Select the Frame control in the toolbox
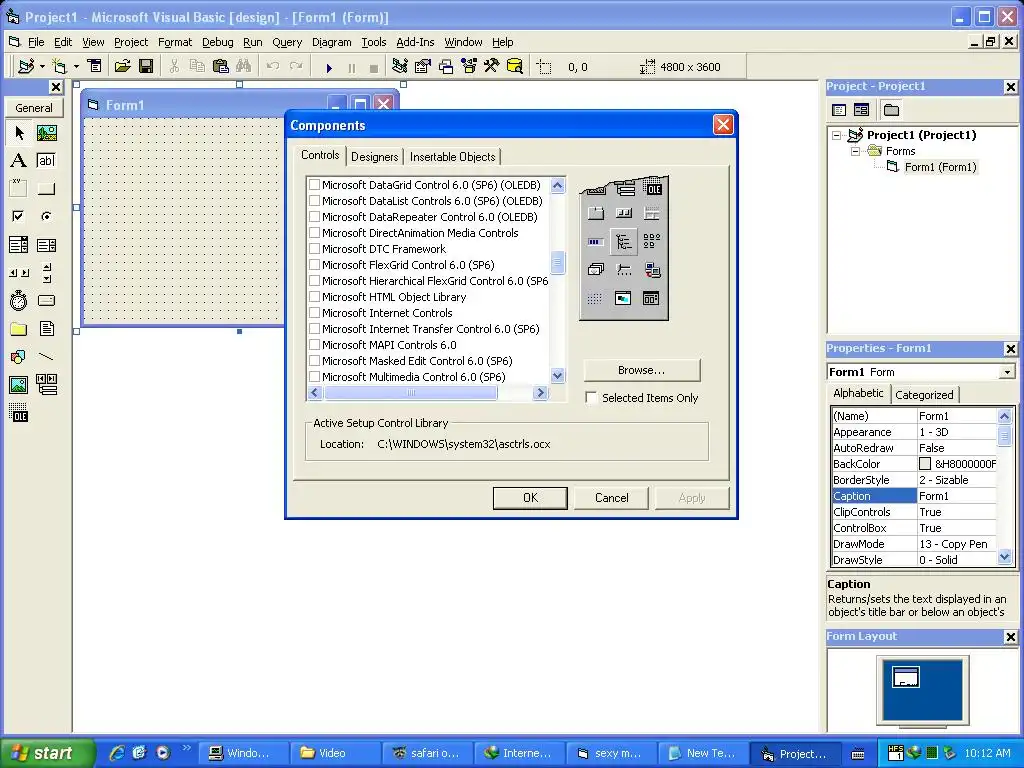Viewport: 1024px width, 768px height. click(19, 189)
